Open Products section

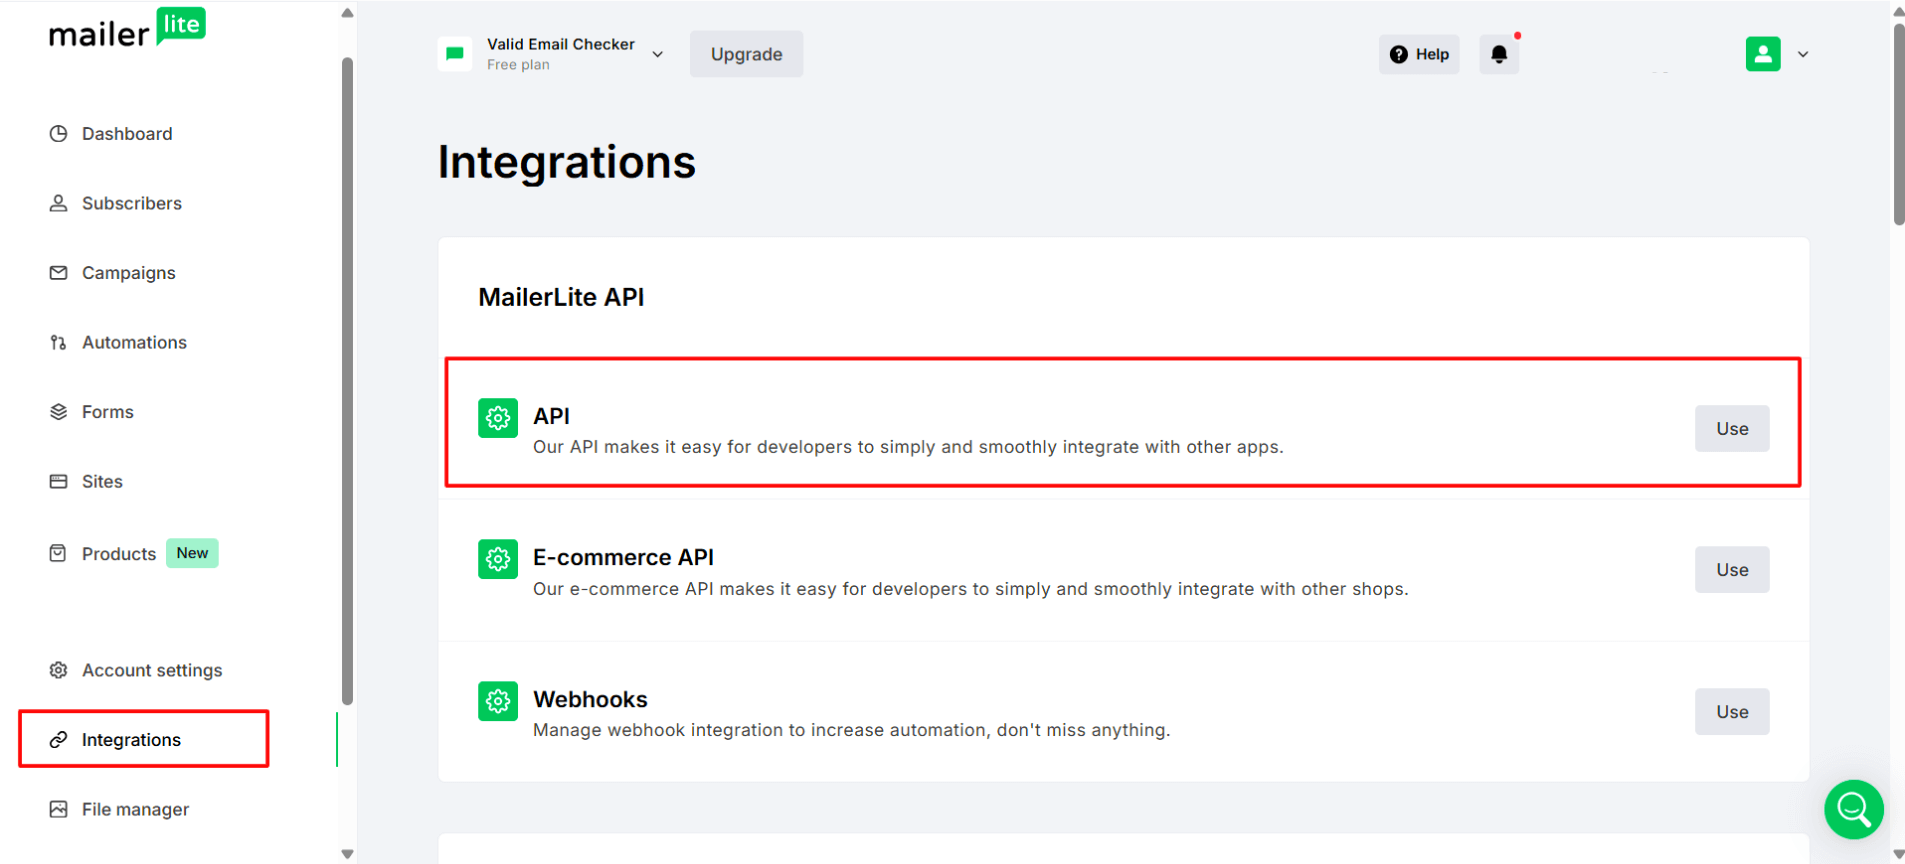point(119,554)
